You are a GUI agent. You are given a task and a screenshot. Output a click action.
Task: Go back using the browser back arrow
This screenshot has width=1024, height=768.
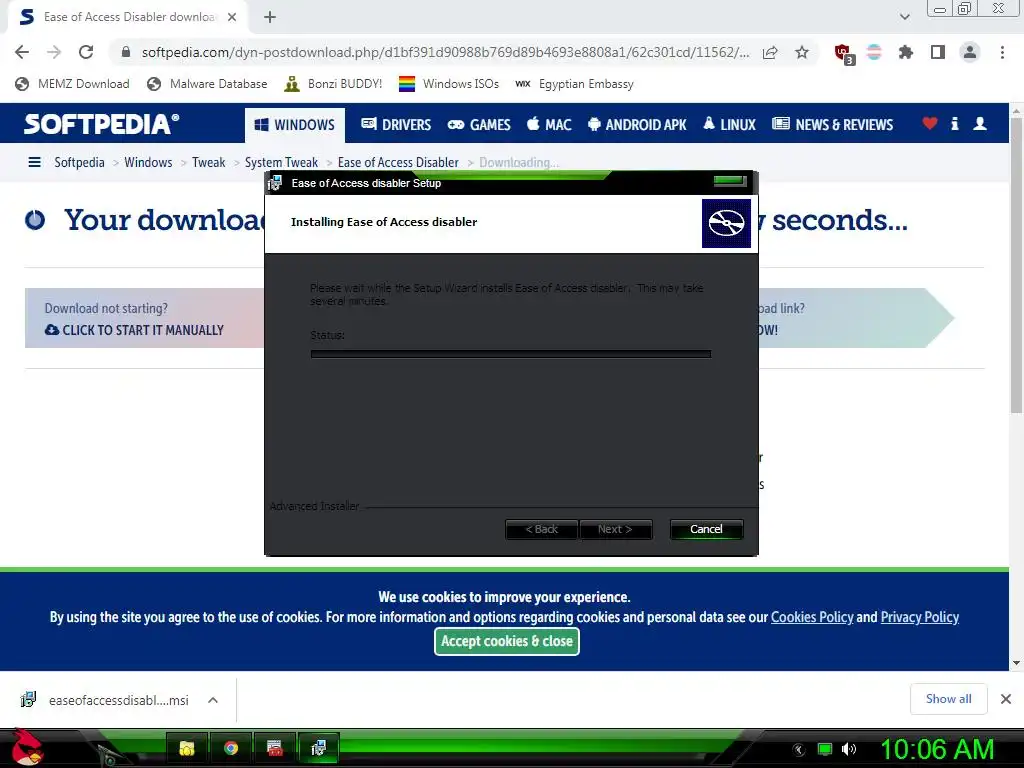pos(22,52)
